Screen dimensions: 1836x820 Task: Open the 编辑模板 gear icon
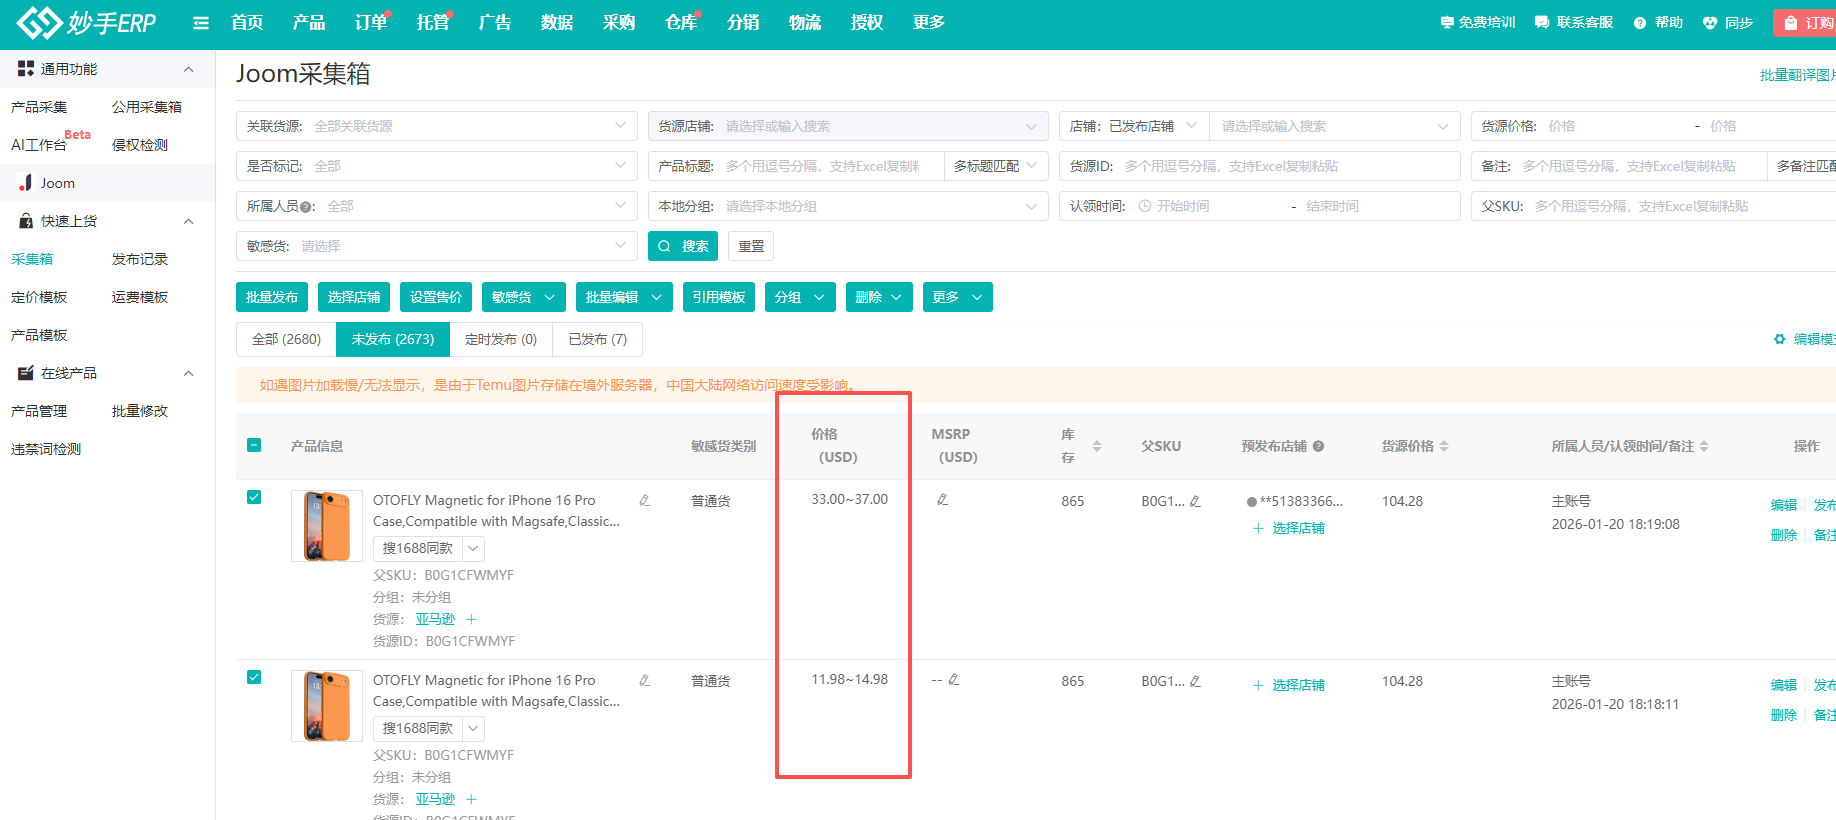(x=1779, y=339)
